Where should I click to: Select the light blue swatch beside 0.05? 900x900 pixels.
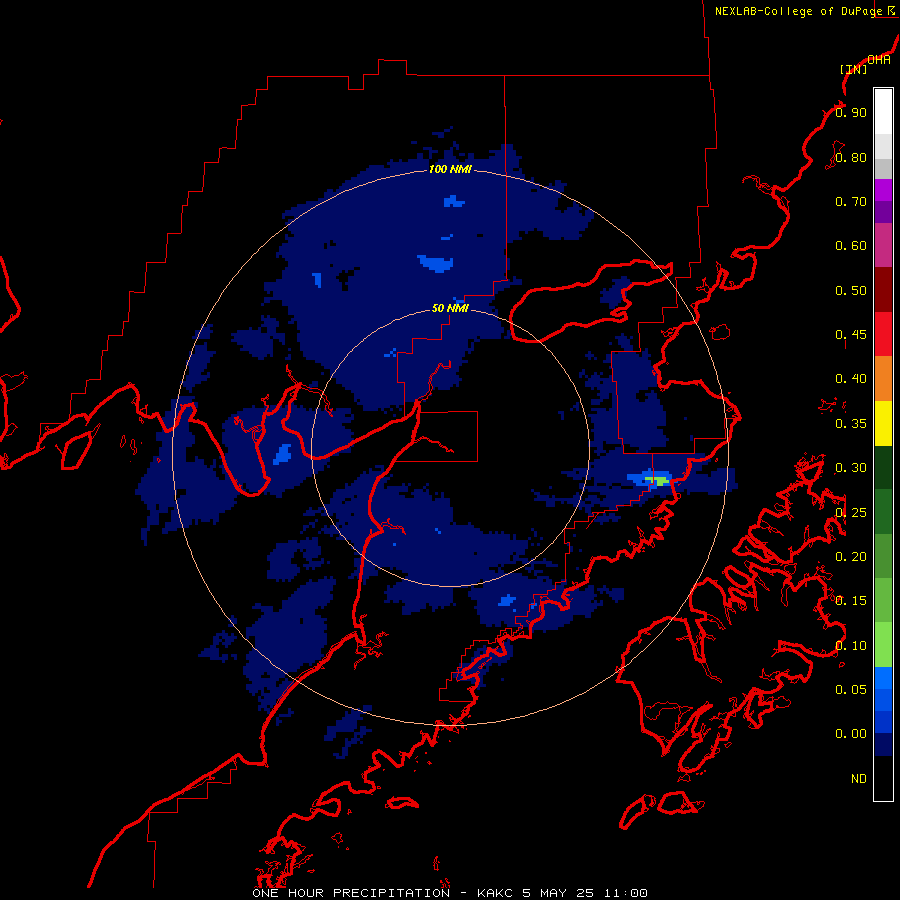(883, 678)
